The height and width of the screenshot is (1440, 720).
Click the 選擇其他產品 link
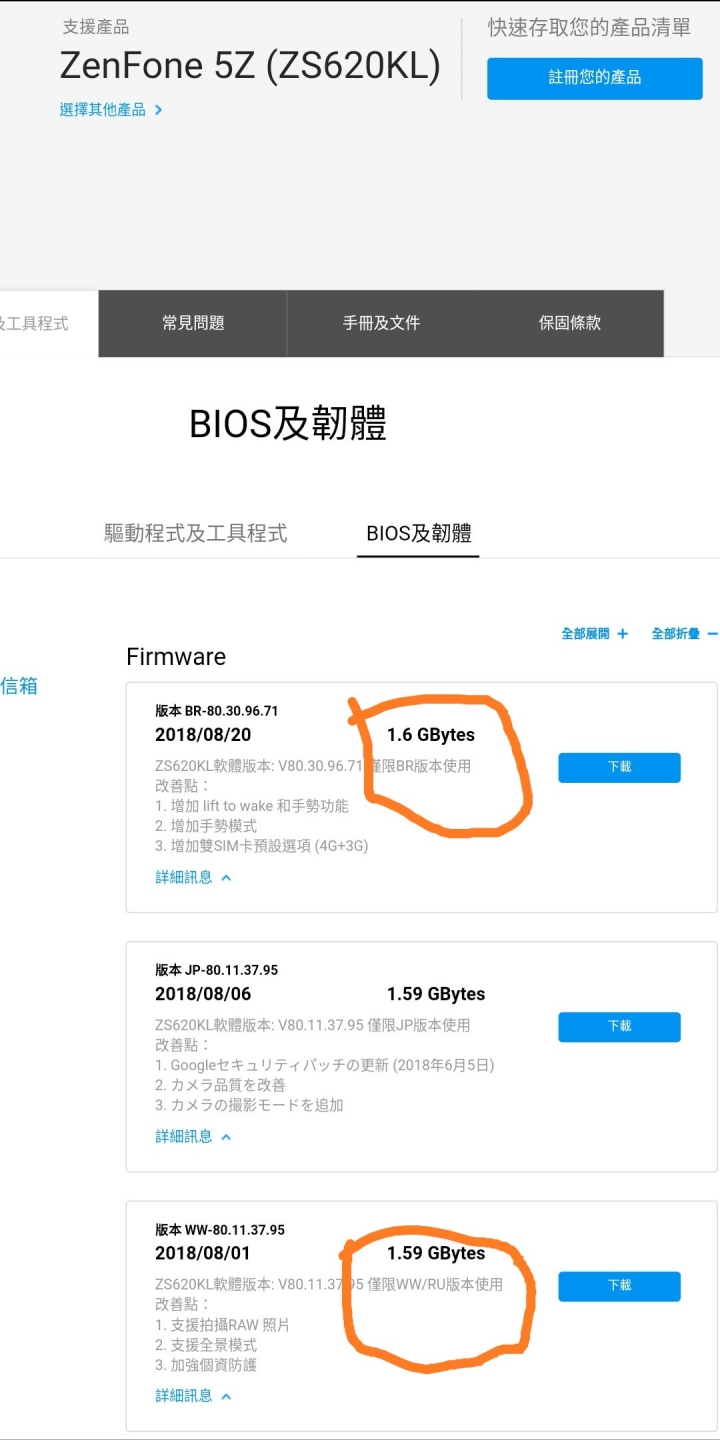103,110
